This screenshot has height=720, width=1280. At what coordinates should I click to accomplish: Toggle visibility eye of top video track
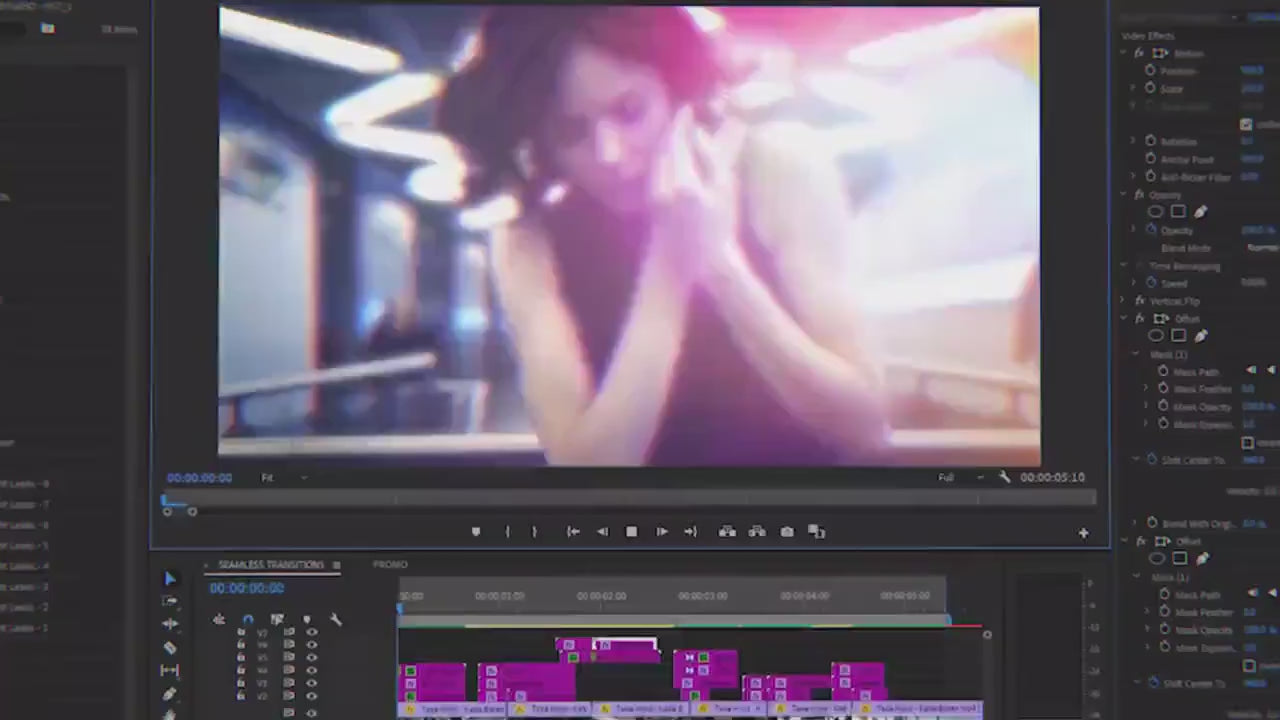coord(312,632)
